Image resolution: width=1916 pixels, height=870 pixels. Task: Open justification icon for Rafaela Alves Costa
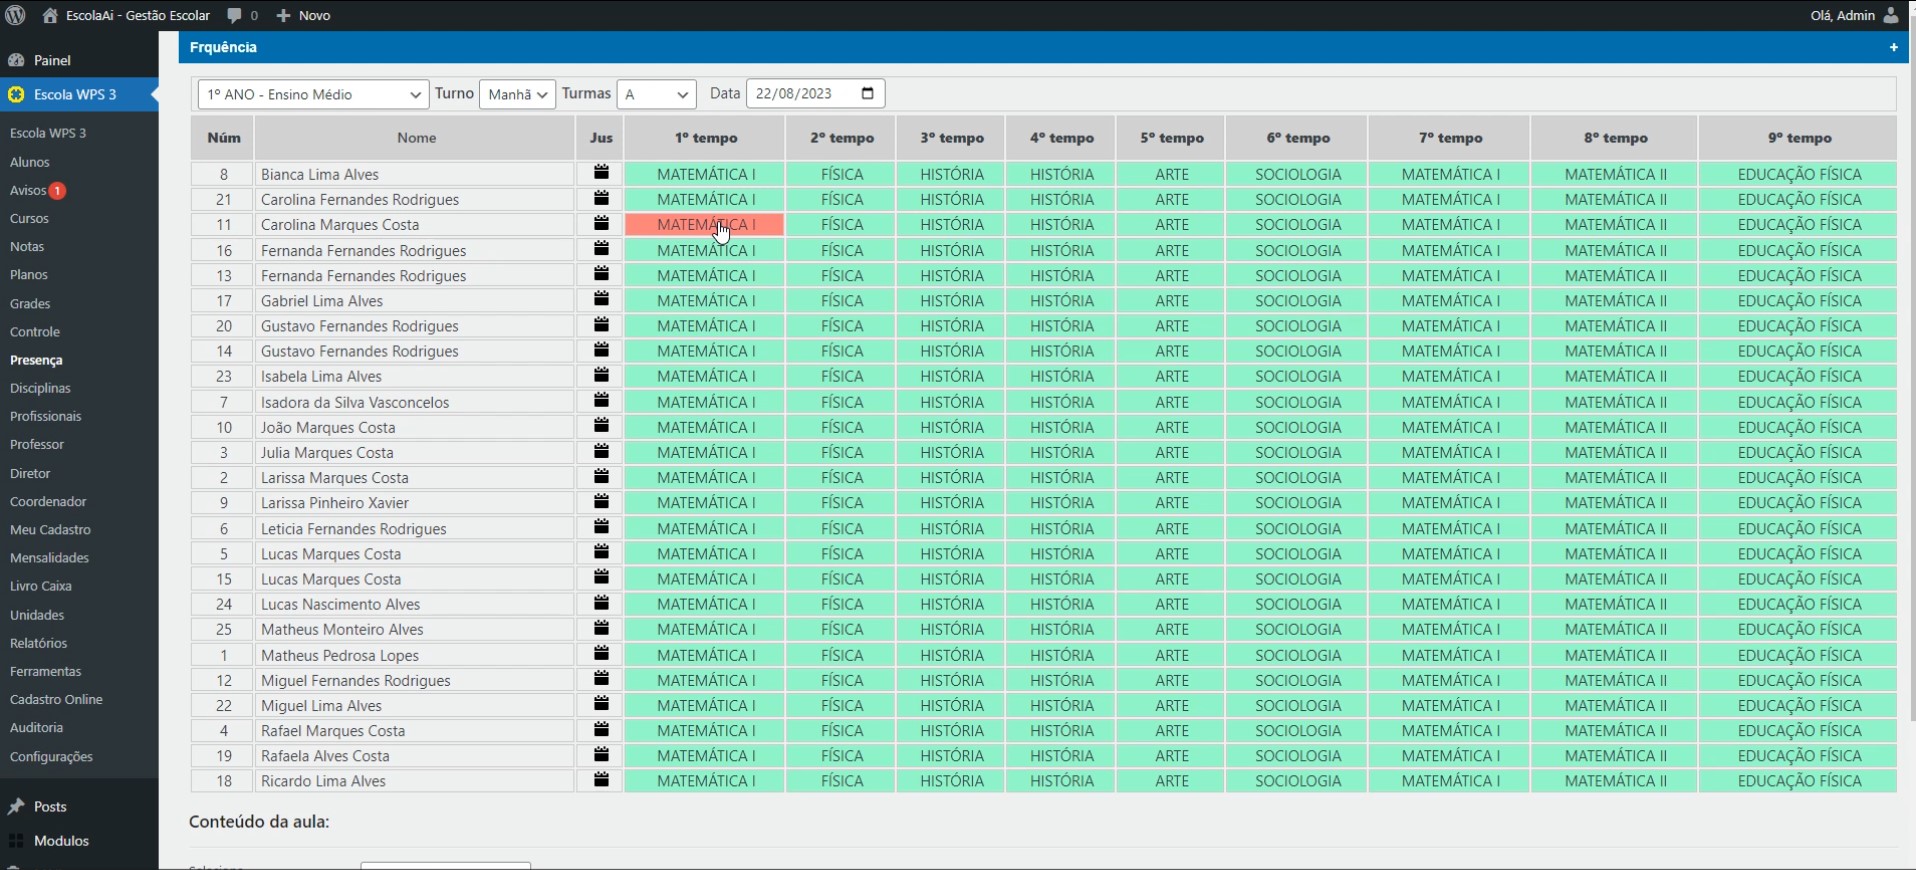click(601, 754)
